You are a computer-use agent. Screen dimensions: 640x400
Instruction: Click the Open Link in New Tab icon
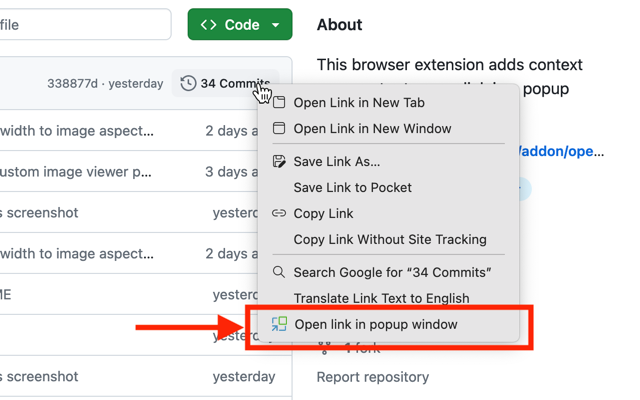(279, 102)
